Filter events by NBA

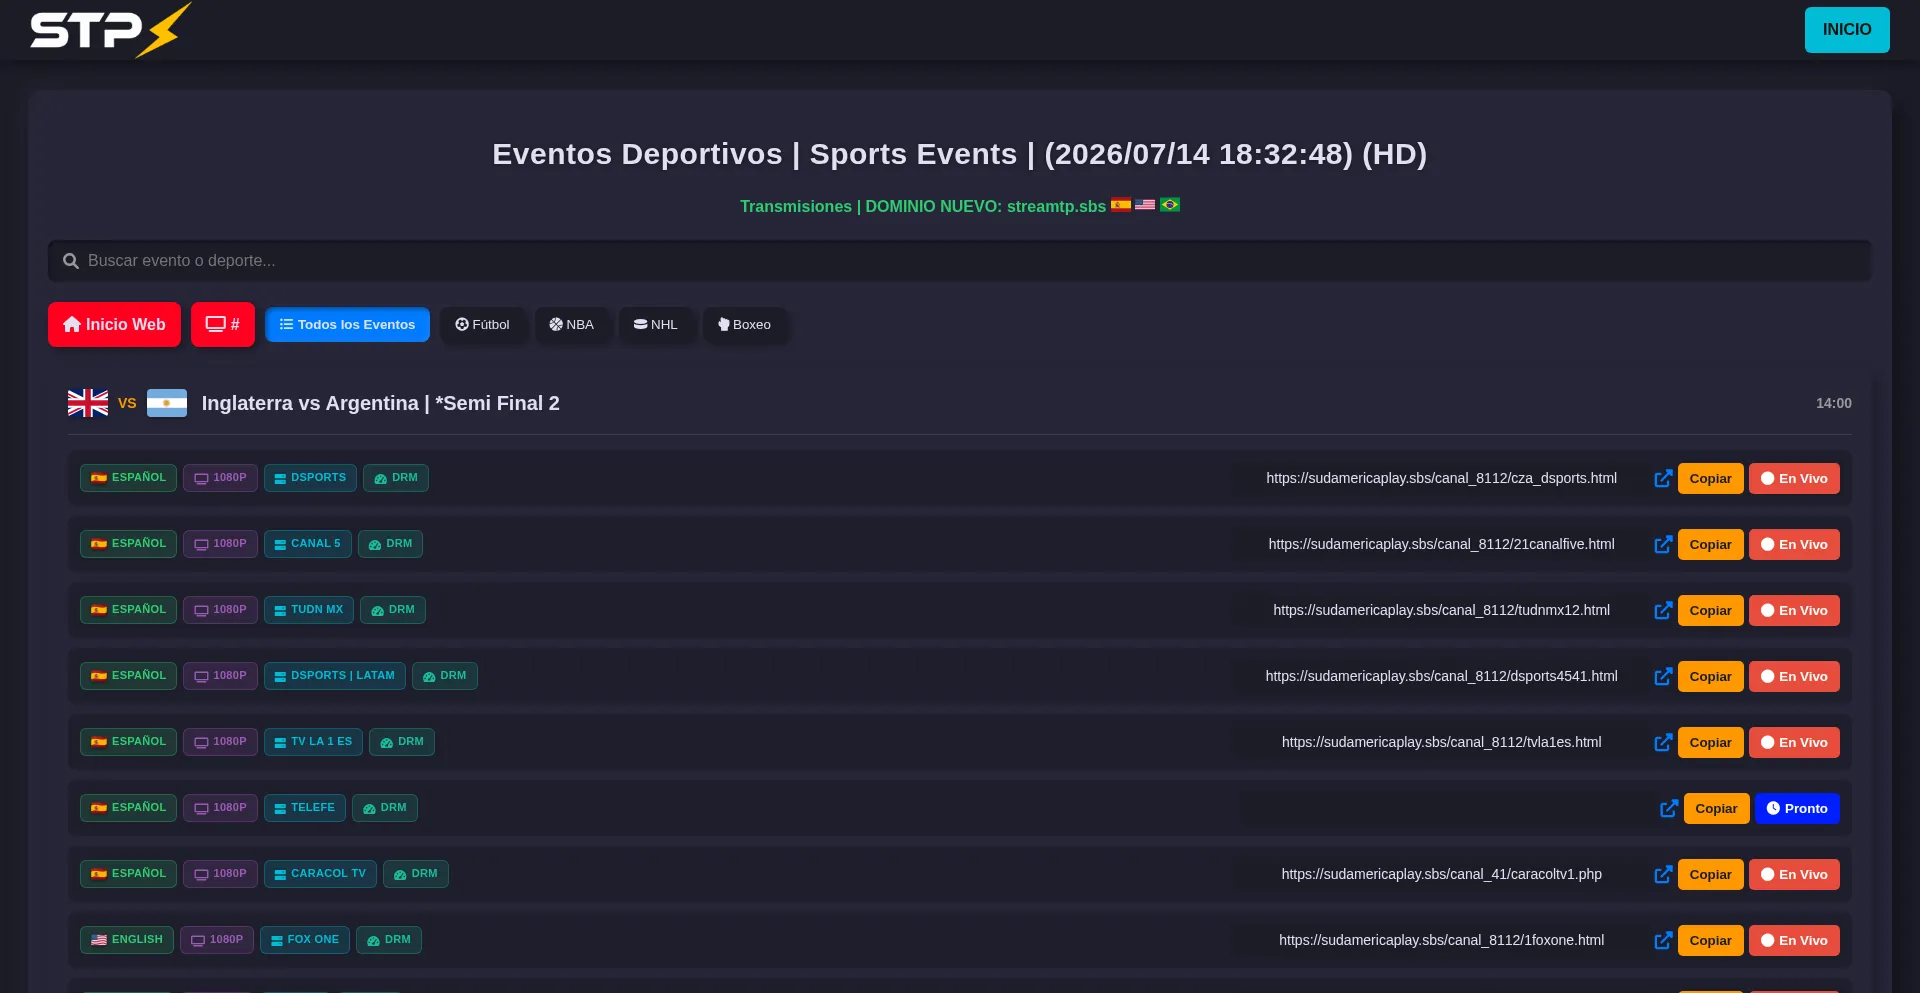(x=572, y=325)
